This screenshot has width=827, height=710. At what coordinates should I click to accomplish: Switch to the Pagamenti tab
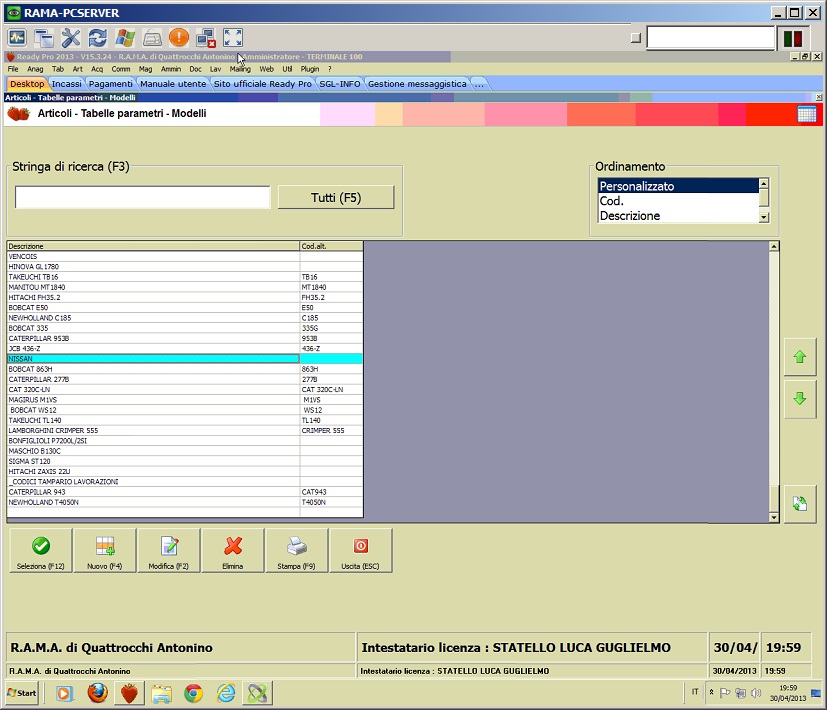111,84
